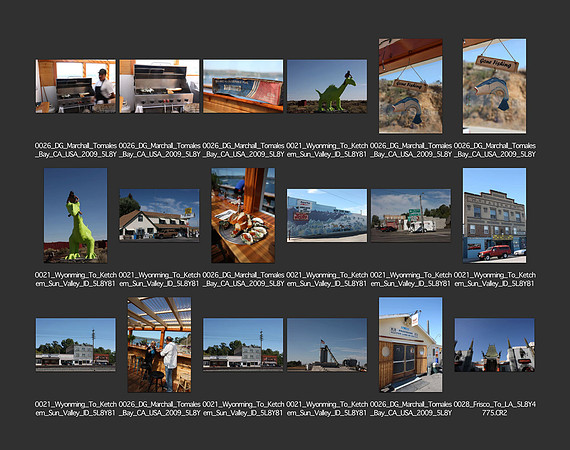The width and height of the screenshot is (570, 450).
Task: Select the Gone Fishing sign photo showing the wooden beam
Action: 411,86
